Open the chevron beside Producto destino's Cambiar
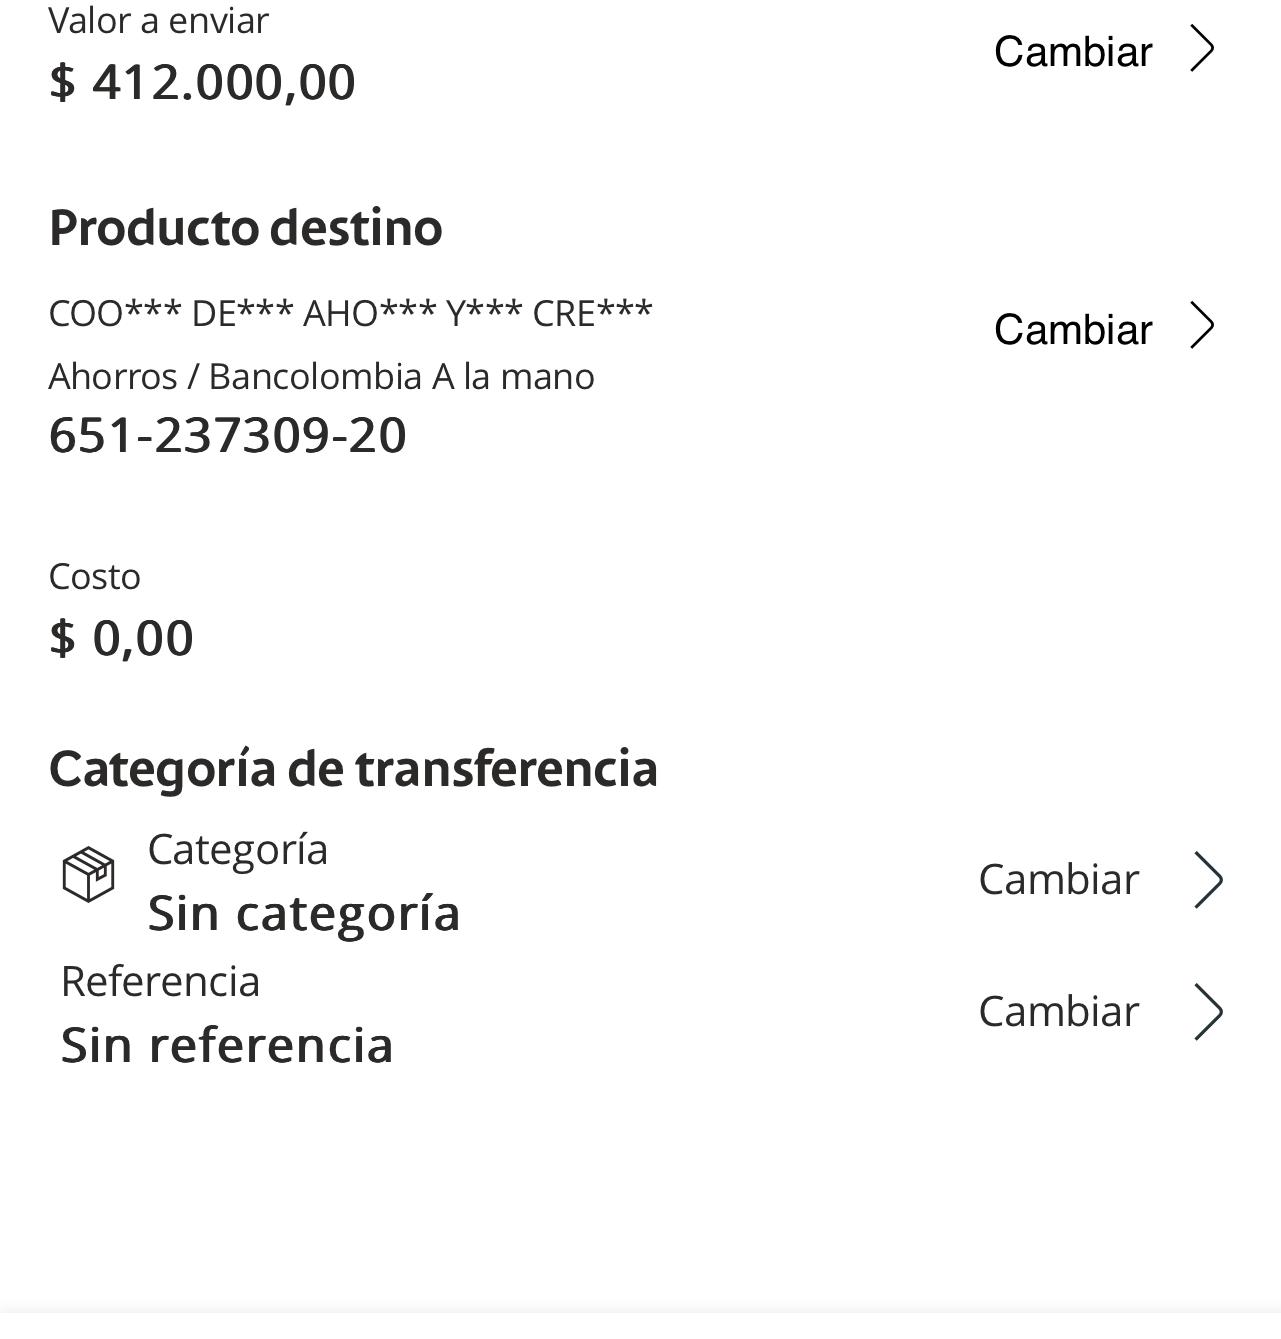The image size is (1281, 1339). (x=1202, y=327)
